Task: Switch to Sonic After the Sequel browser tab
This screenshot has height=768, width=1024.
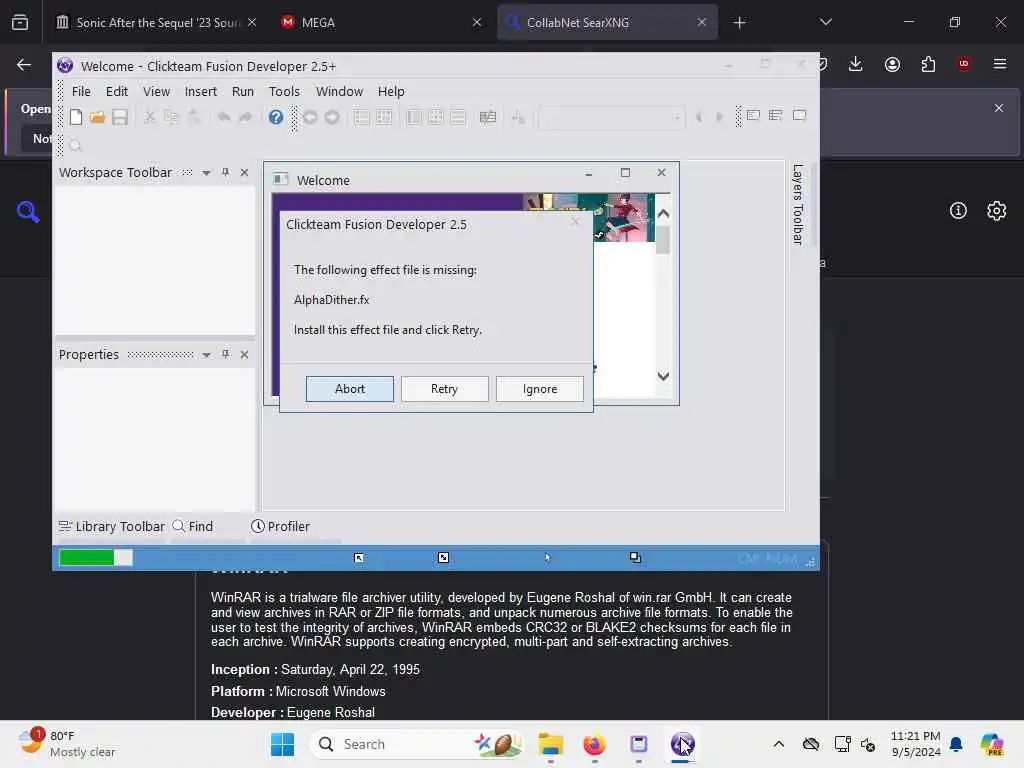Action: (x=157, y=22)
